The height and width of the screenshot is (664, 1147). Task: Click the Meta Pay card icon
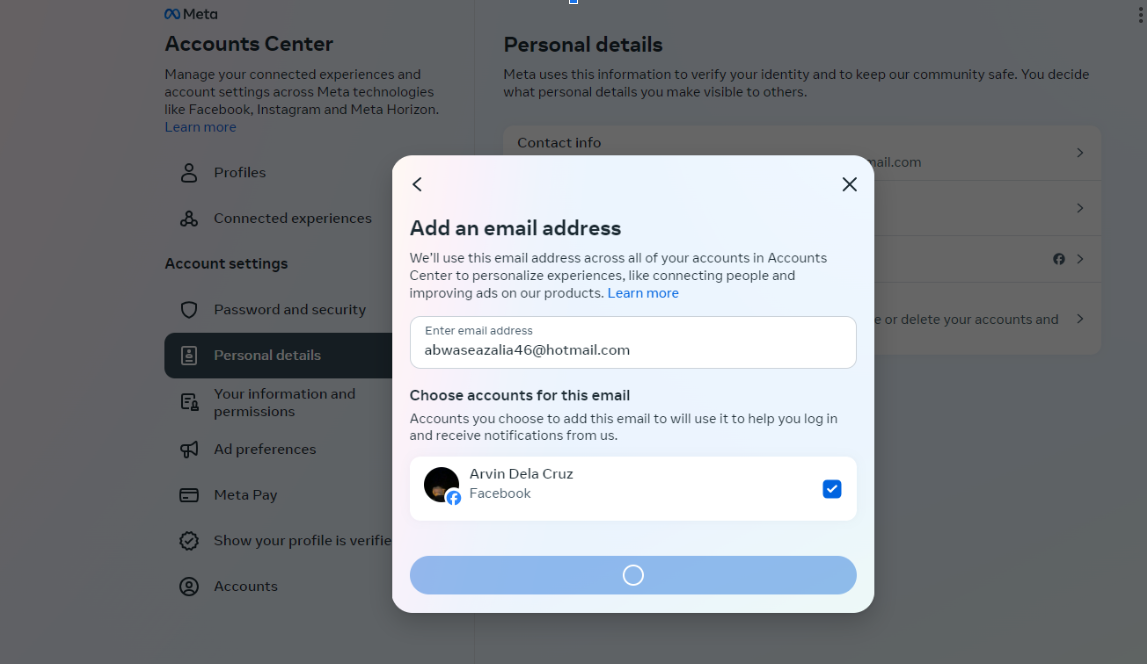189,495
